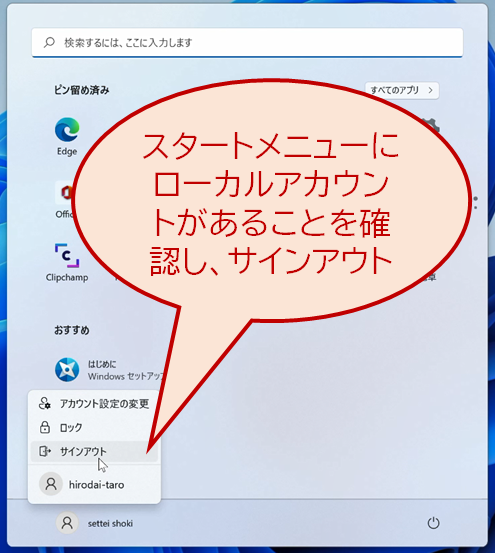The width and height of the screenshot is (495, 553).
Task: Click the Windows セットアップ recommended entry text
Action: (126, 376)
